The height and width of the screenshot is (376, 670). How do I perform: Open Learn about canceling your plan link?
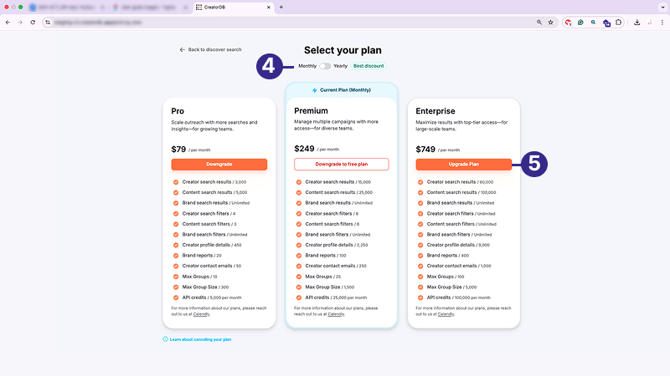click(x=200, y=339)
